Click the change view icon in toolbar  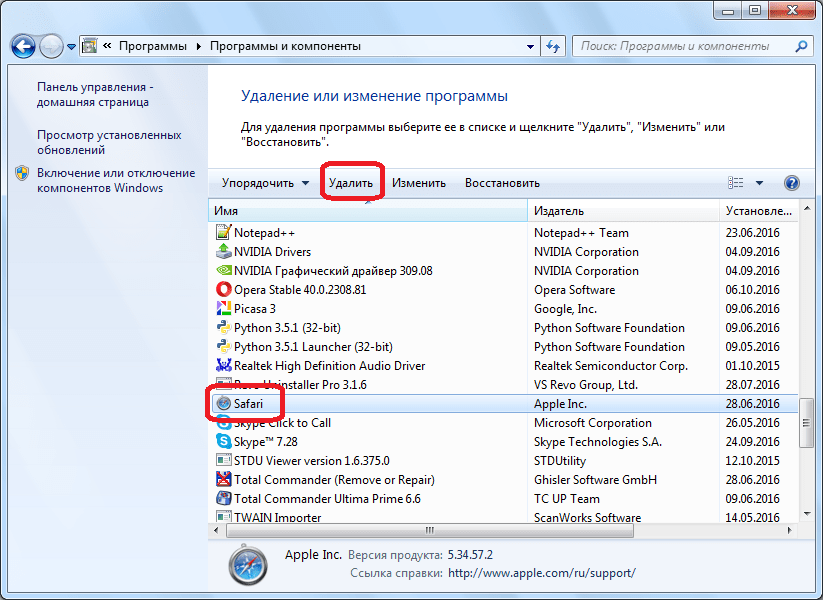click(x=737, y=183)
